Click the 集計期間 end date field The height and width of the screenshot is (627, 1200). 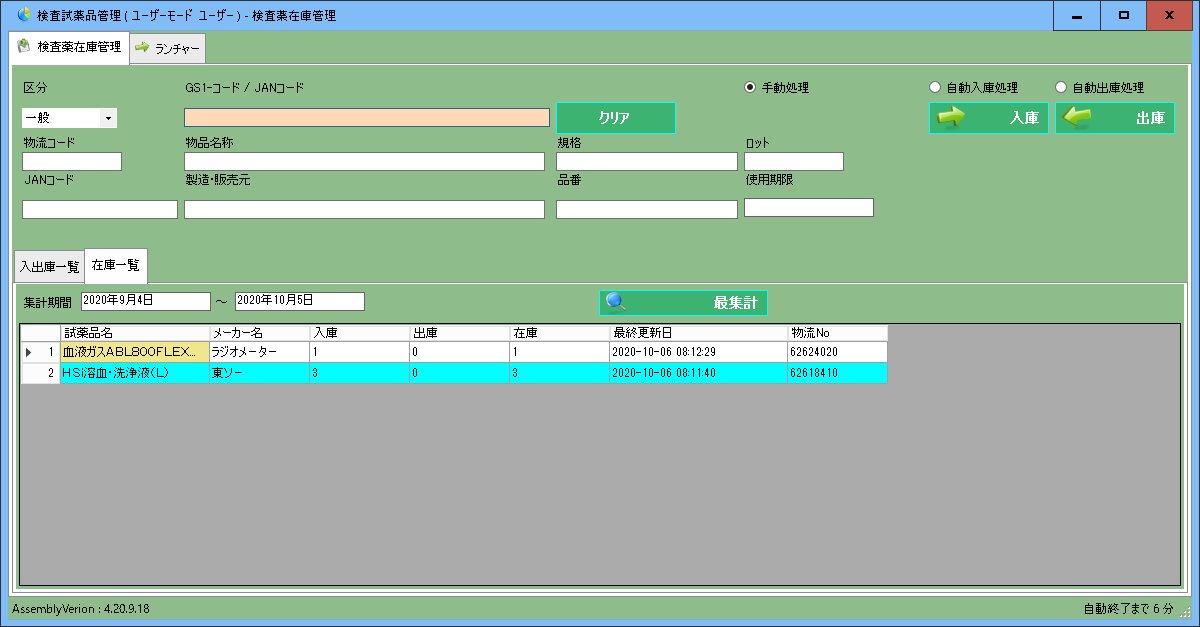(x=298, y=300)
